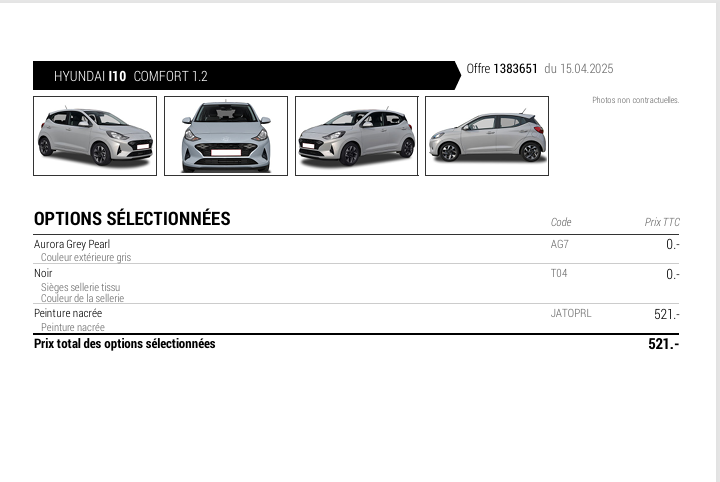Open the head-on front view car photo
The height and width of the screenshot is (482, 720).
[226, 136]
